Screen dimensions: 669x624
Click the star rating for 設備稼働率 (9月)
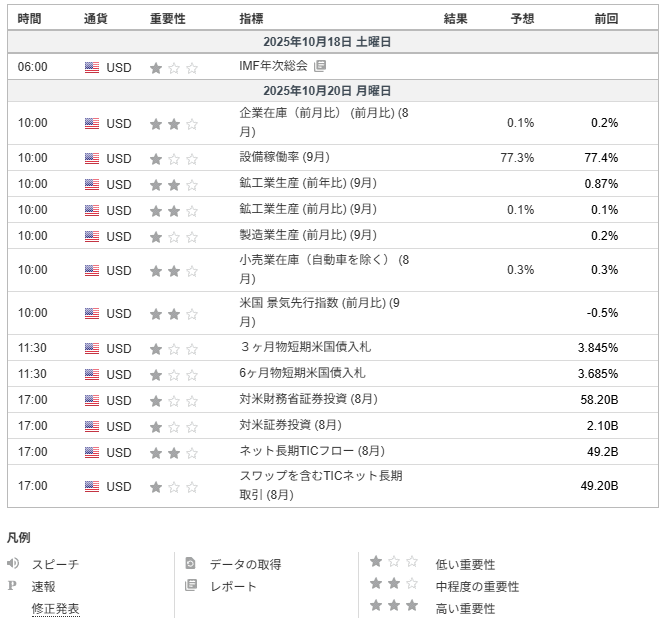pos(174,158)
